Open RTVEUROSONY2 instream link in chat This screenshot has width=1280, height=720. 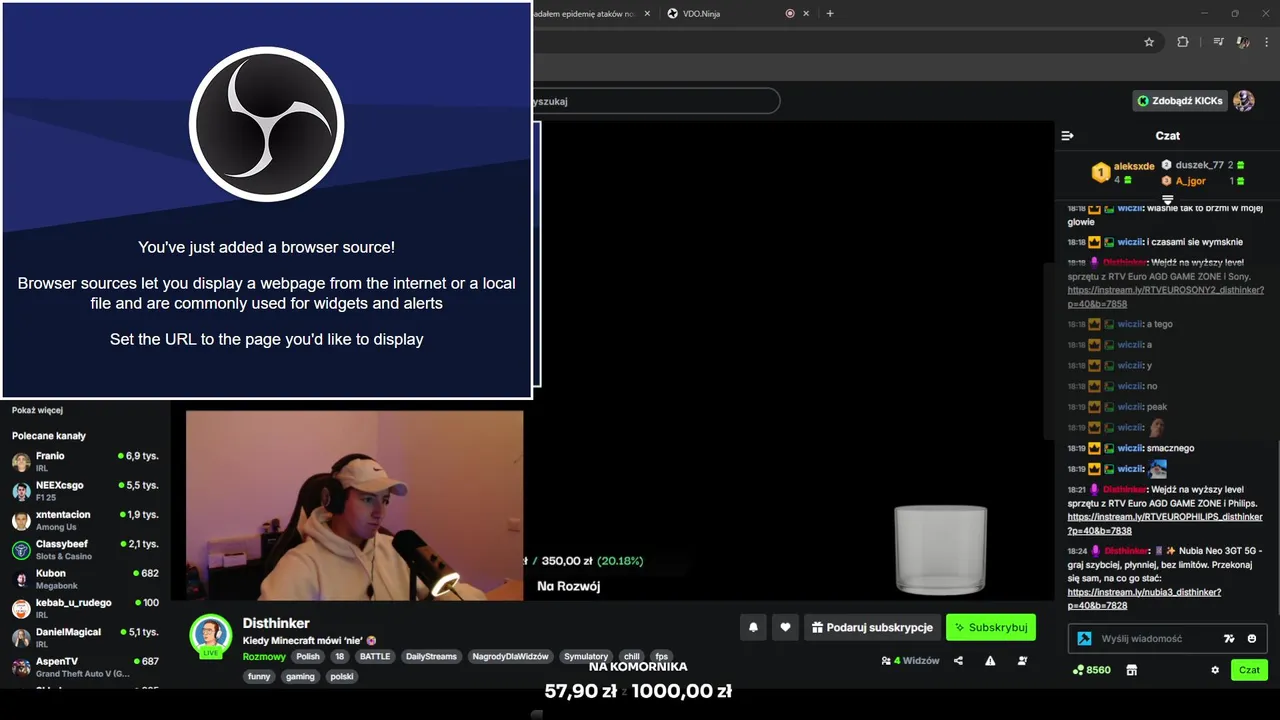click(1165, 297)
